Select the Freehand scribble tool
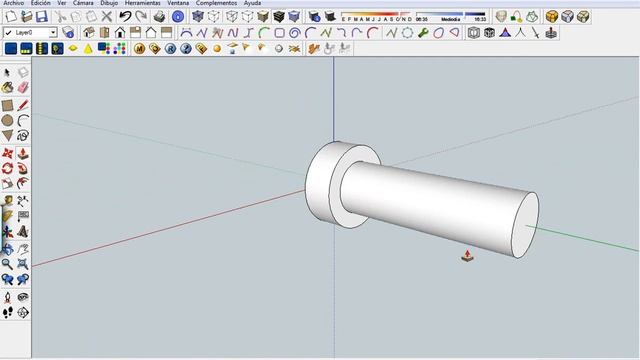 point(23,136)
